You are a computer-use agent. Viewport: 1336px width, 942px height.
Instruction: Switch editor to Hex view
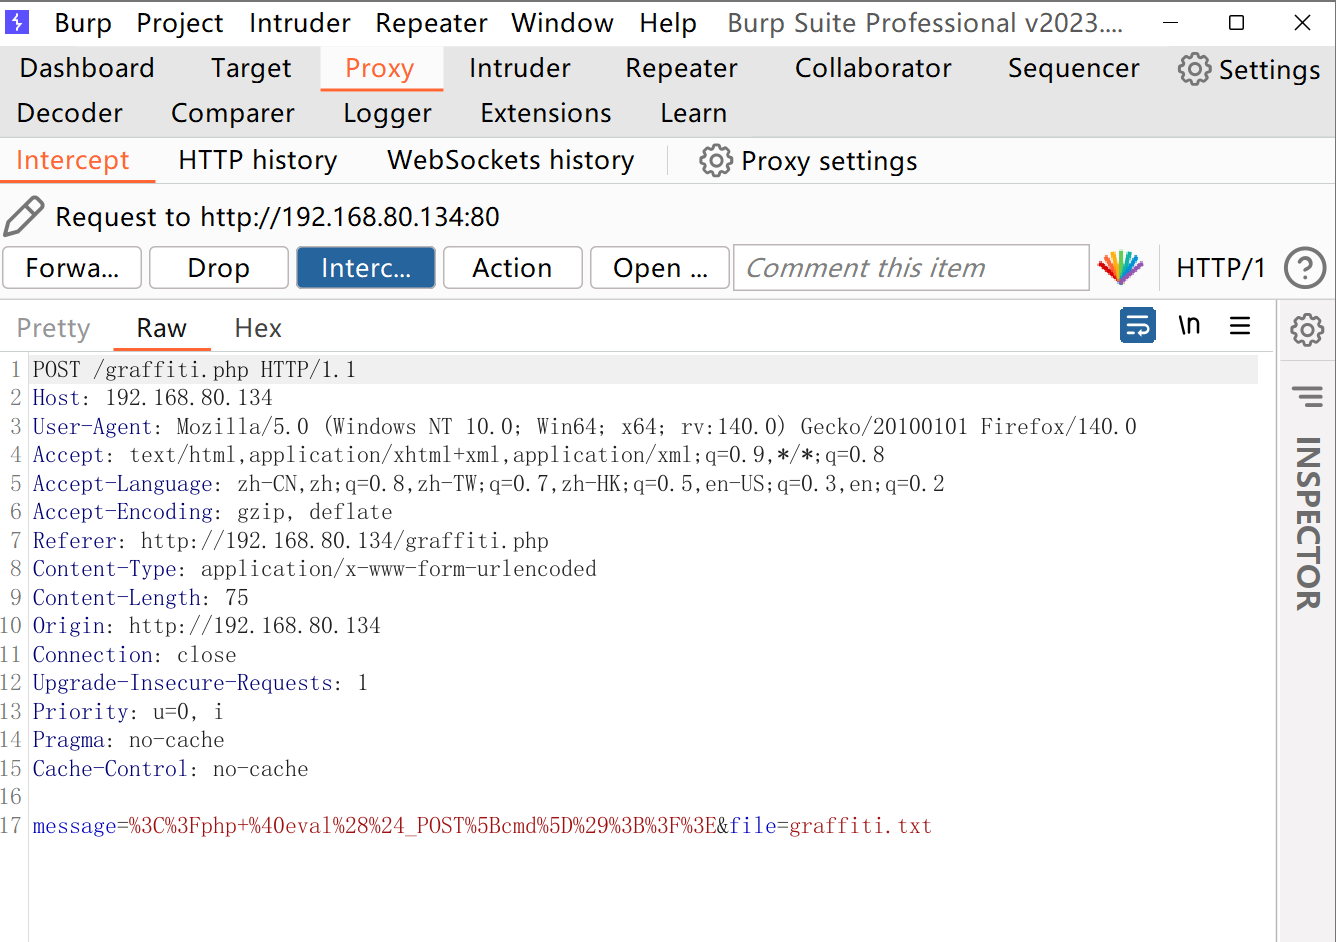click(258, 328)
